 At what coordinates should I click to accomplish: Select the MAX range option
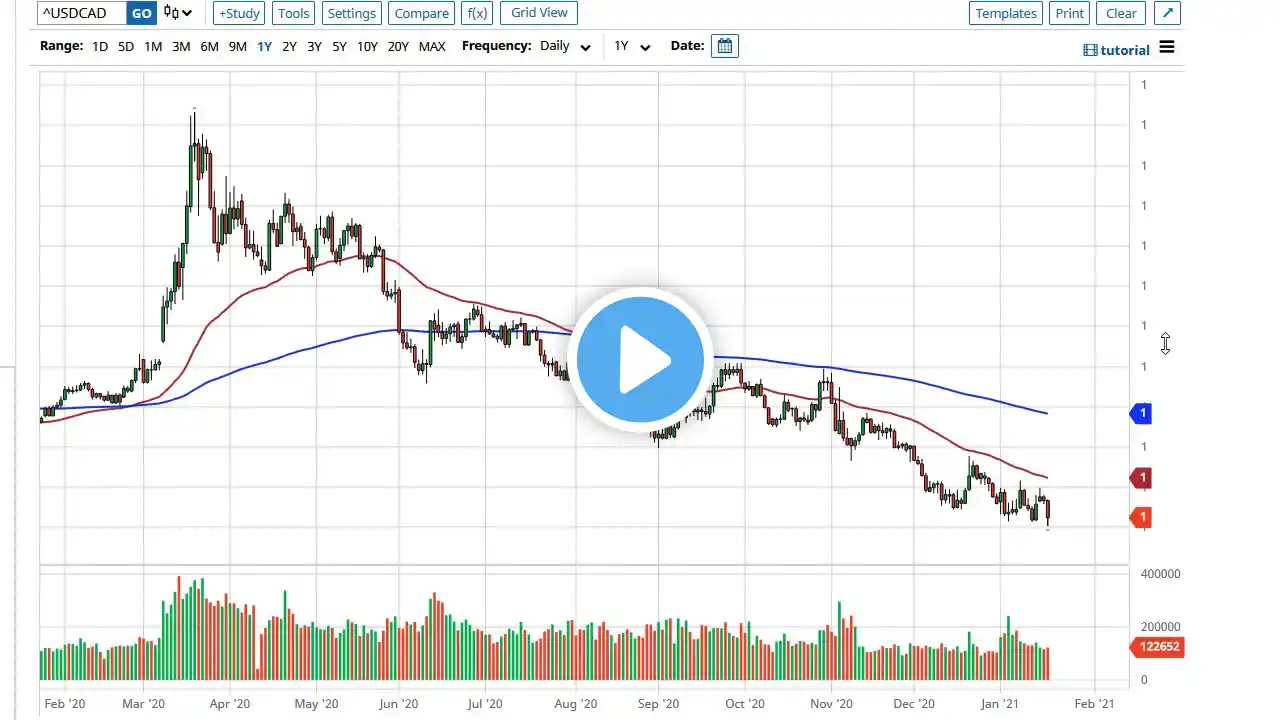(432, 46)
